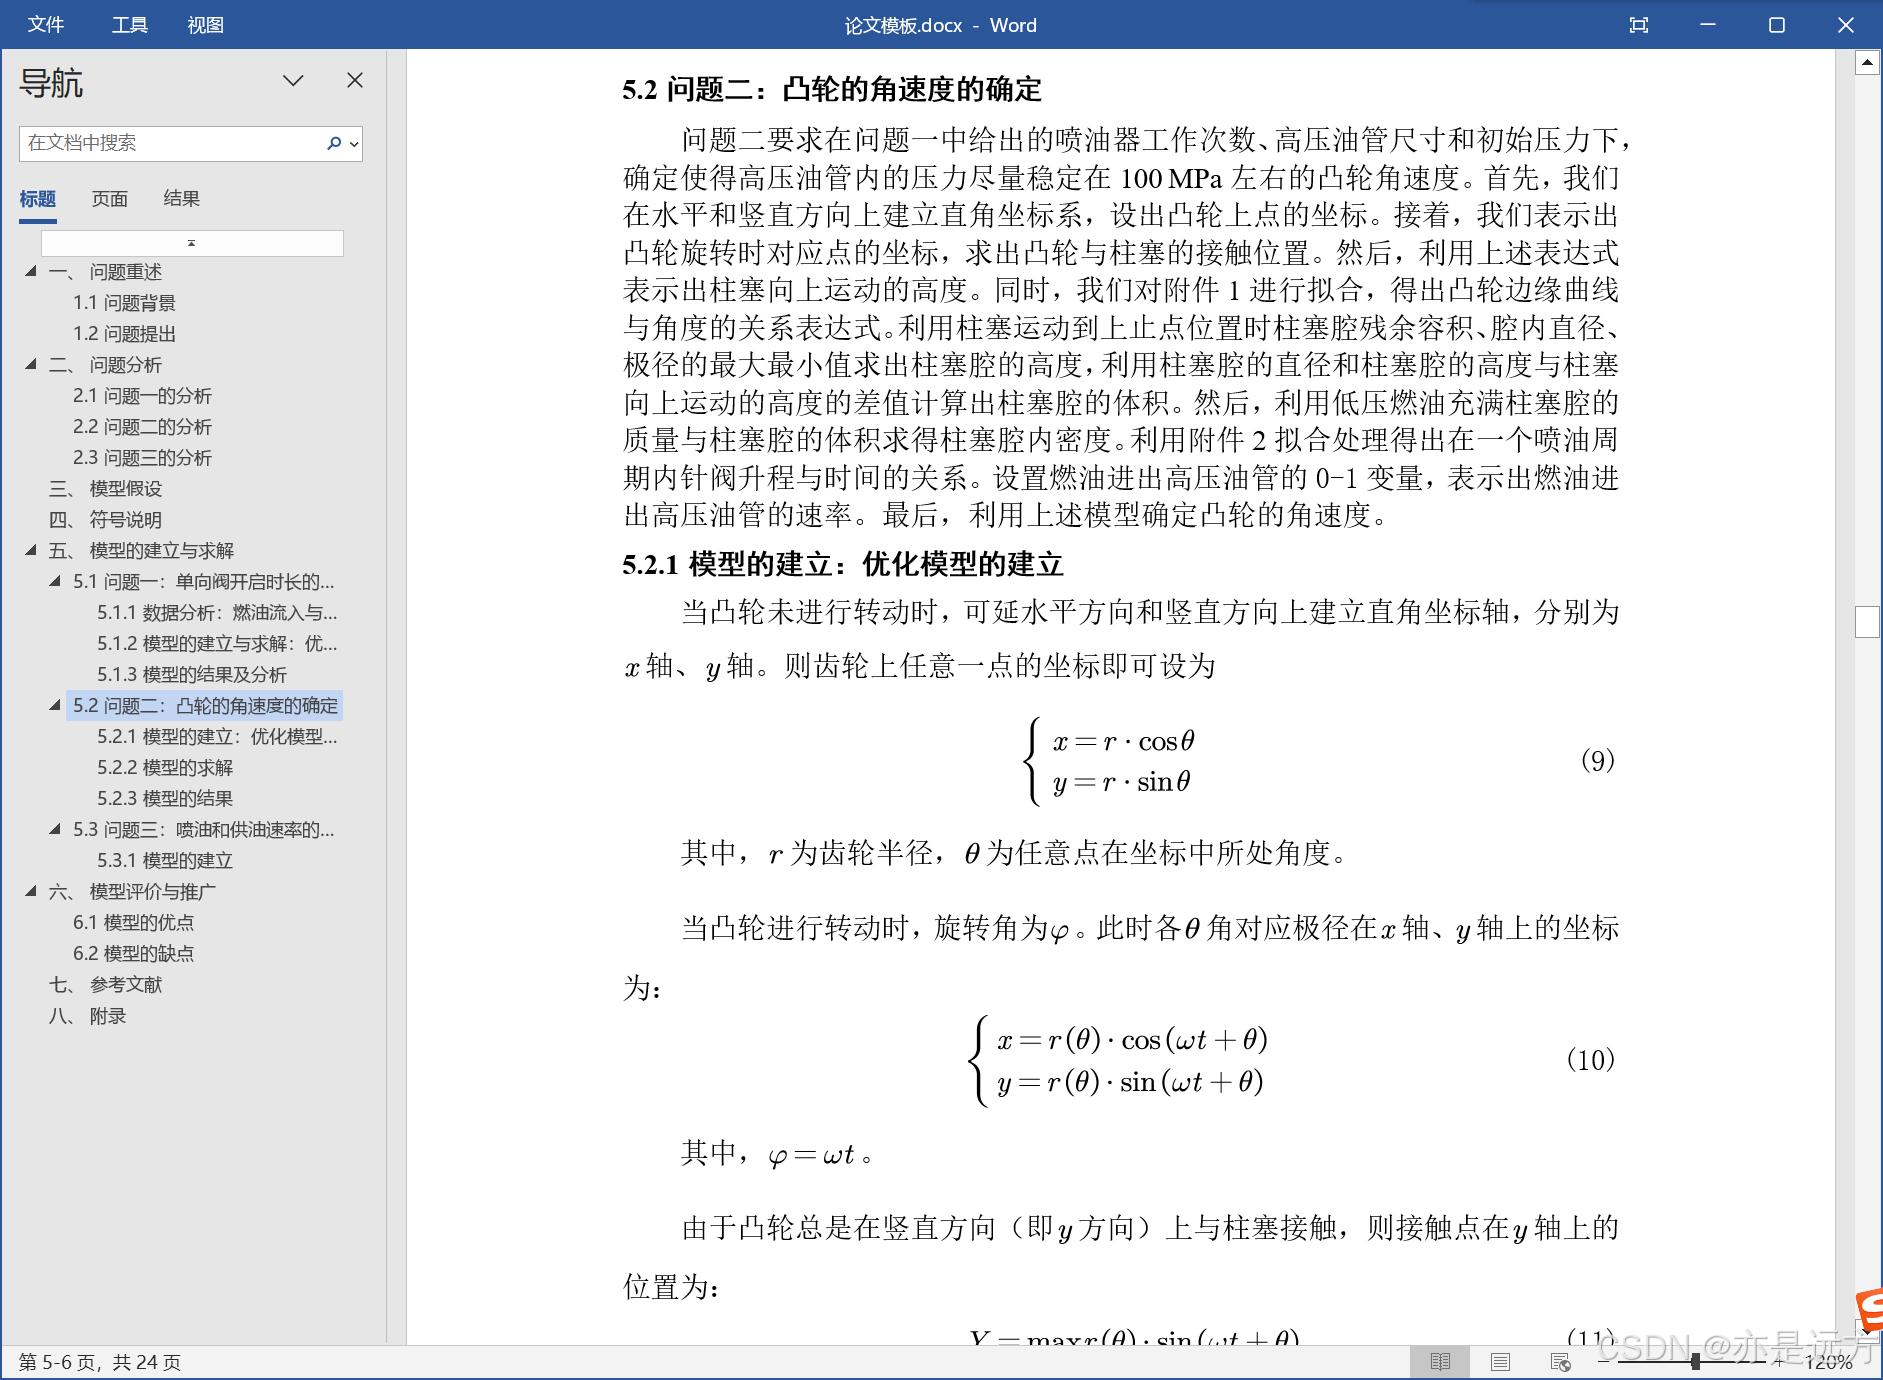1883x1380 pixels.
Task: Go to heading 三、模型假设
Action: point(105,489)
